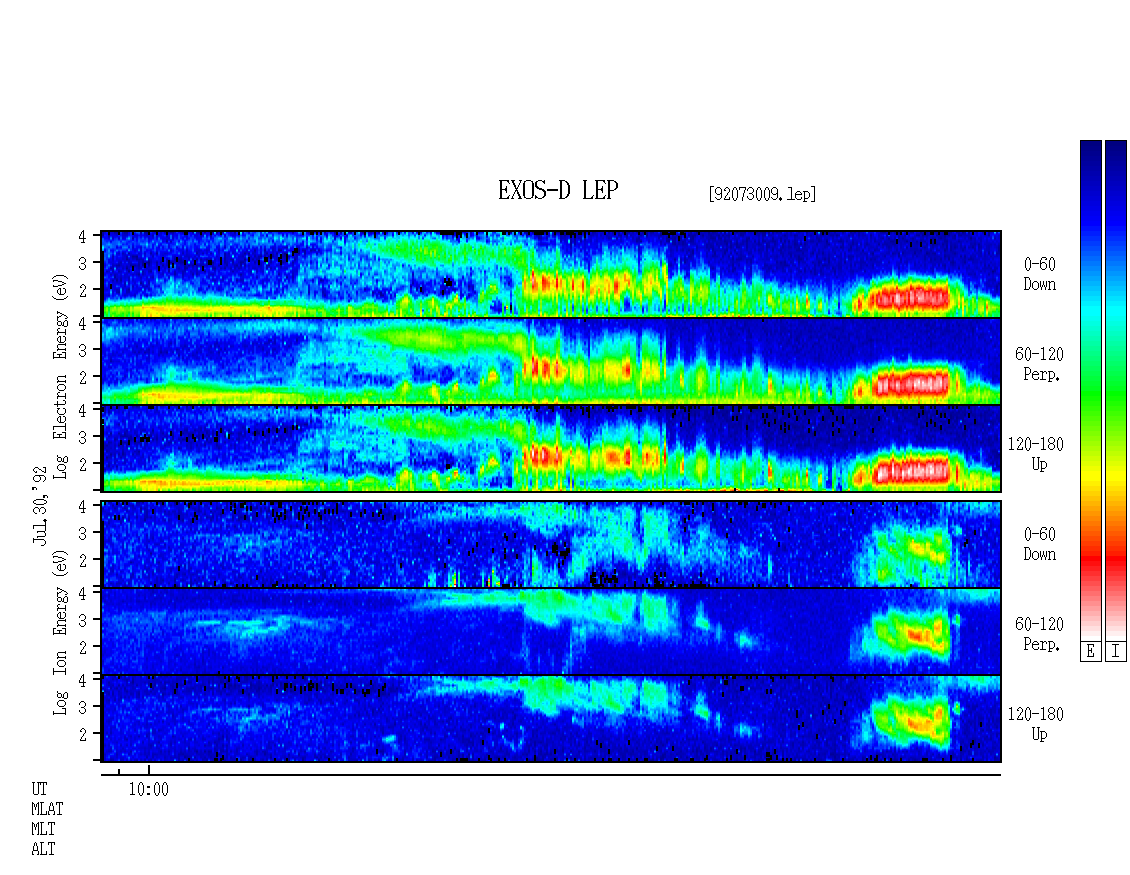Click the 120-180 Up label beside electron panel
Viewport: 1130px width, 875px height.
(x=1036, y=455)
